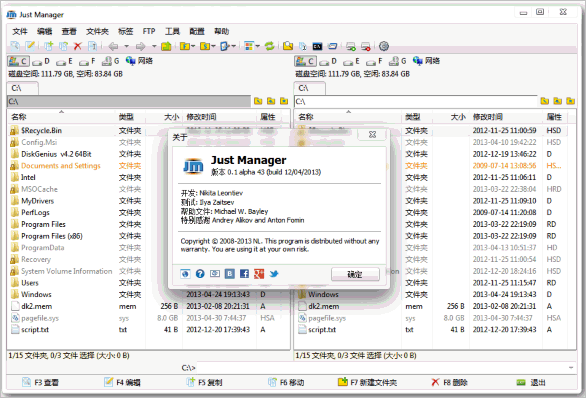
Task: Click the blue folder-window icon beside command prompt
Action: coord(332,46)
